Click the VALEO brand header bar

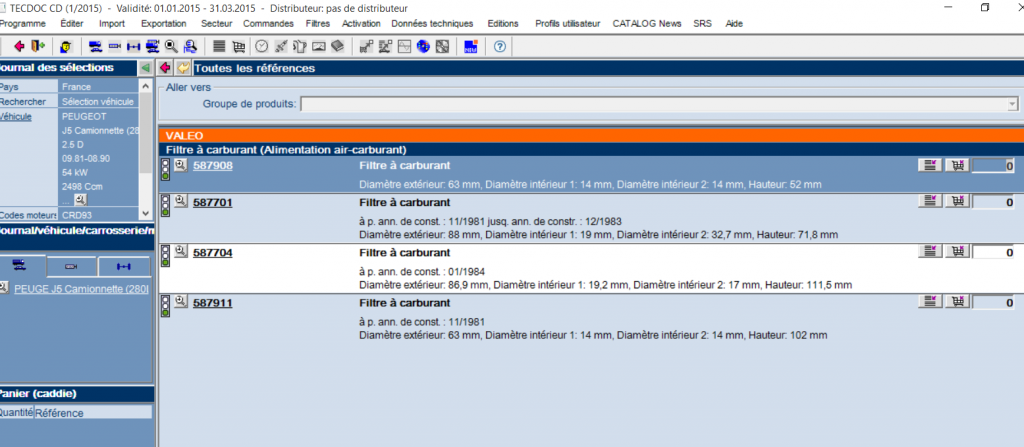(x=591, y=135)
